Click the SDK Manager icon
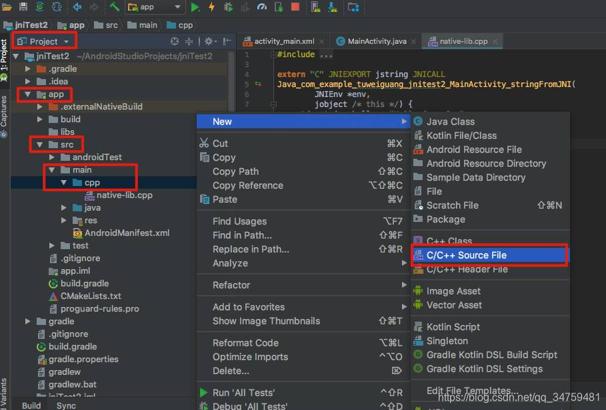The height and width of the screenshot is (410, 606). point(332,7)
